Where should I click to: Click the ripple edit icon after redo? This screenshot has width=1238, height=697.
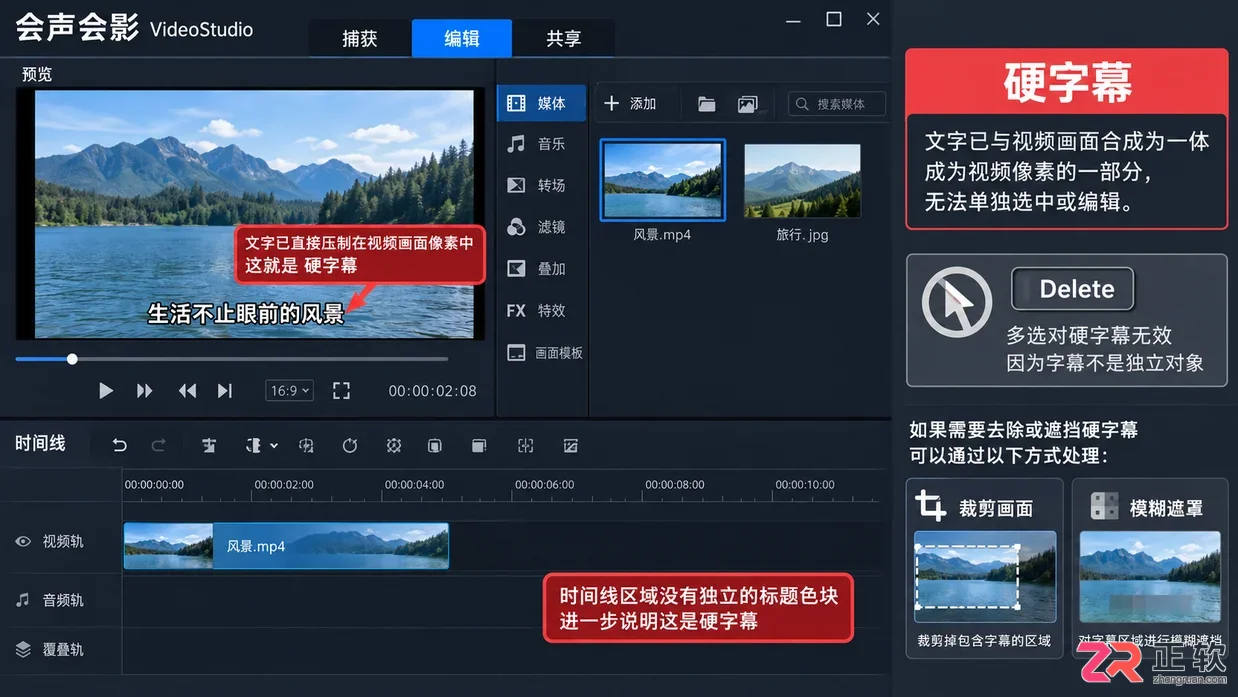click(209, 446)
